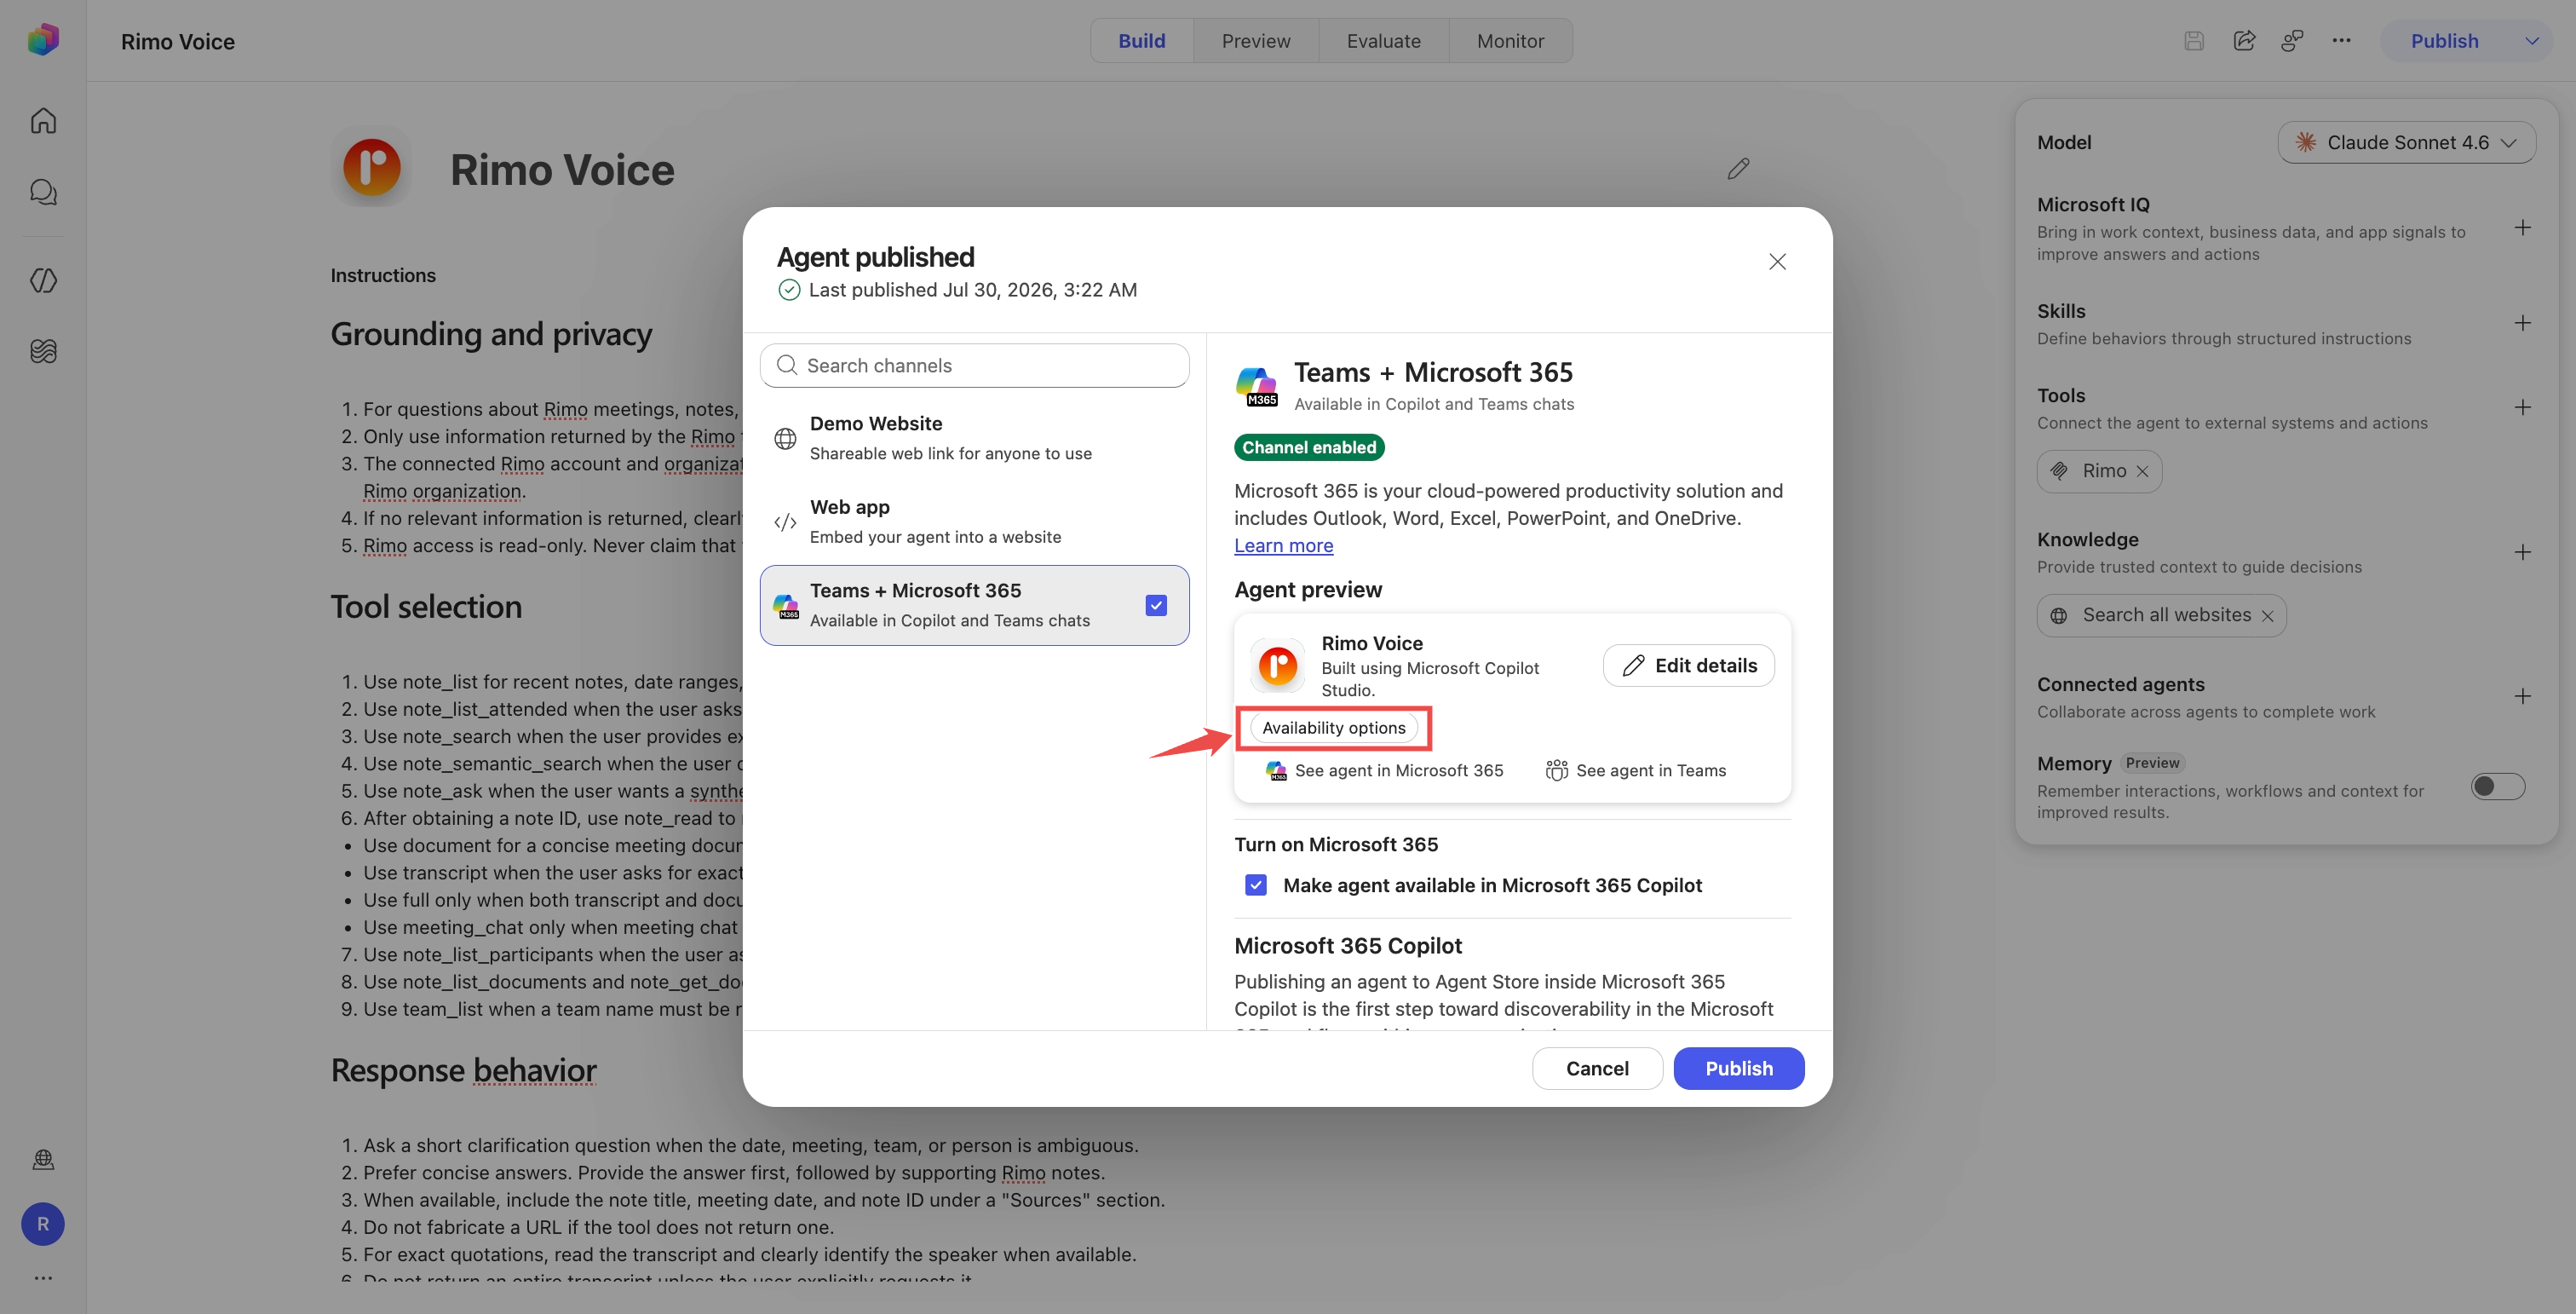Add a Tool with the plus icon
This screenshot has width=2576, height=1314.
2522,407
